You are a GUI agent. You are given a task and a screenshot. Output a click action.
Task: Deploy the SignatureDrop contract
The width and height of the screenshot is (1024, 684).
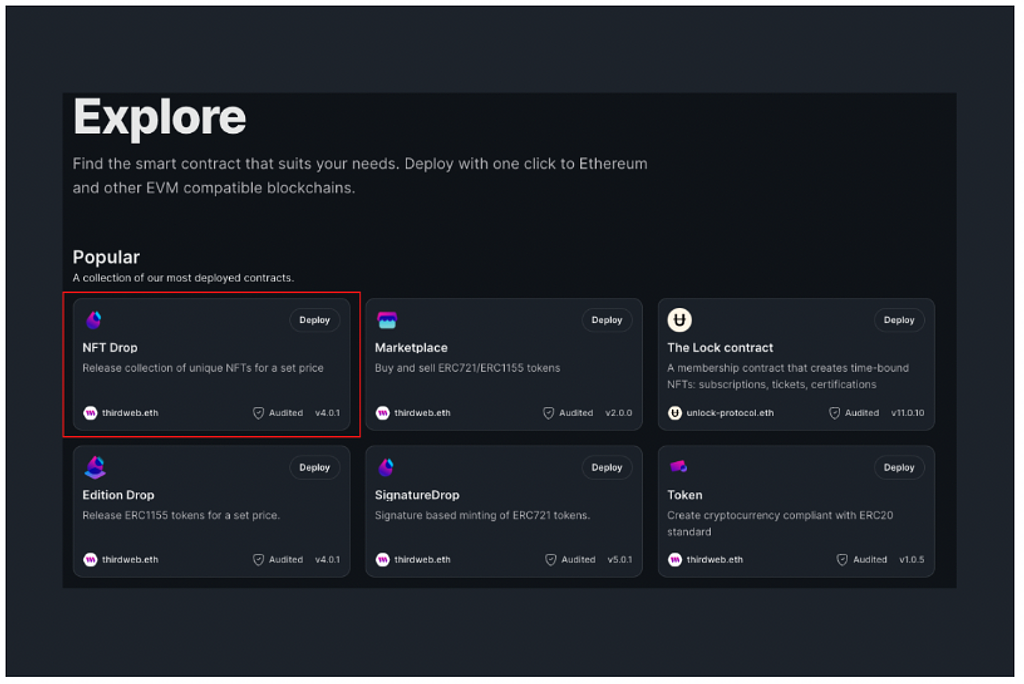point(607,468)
